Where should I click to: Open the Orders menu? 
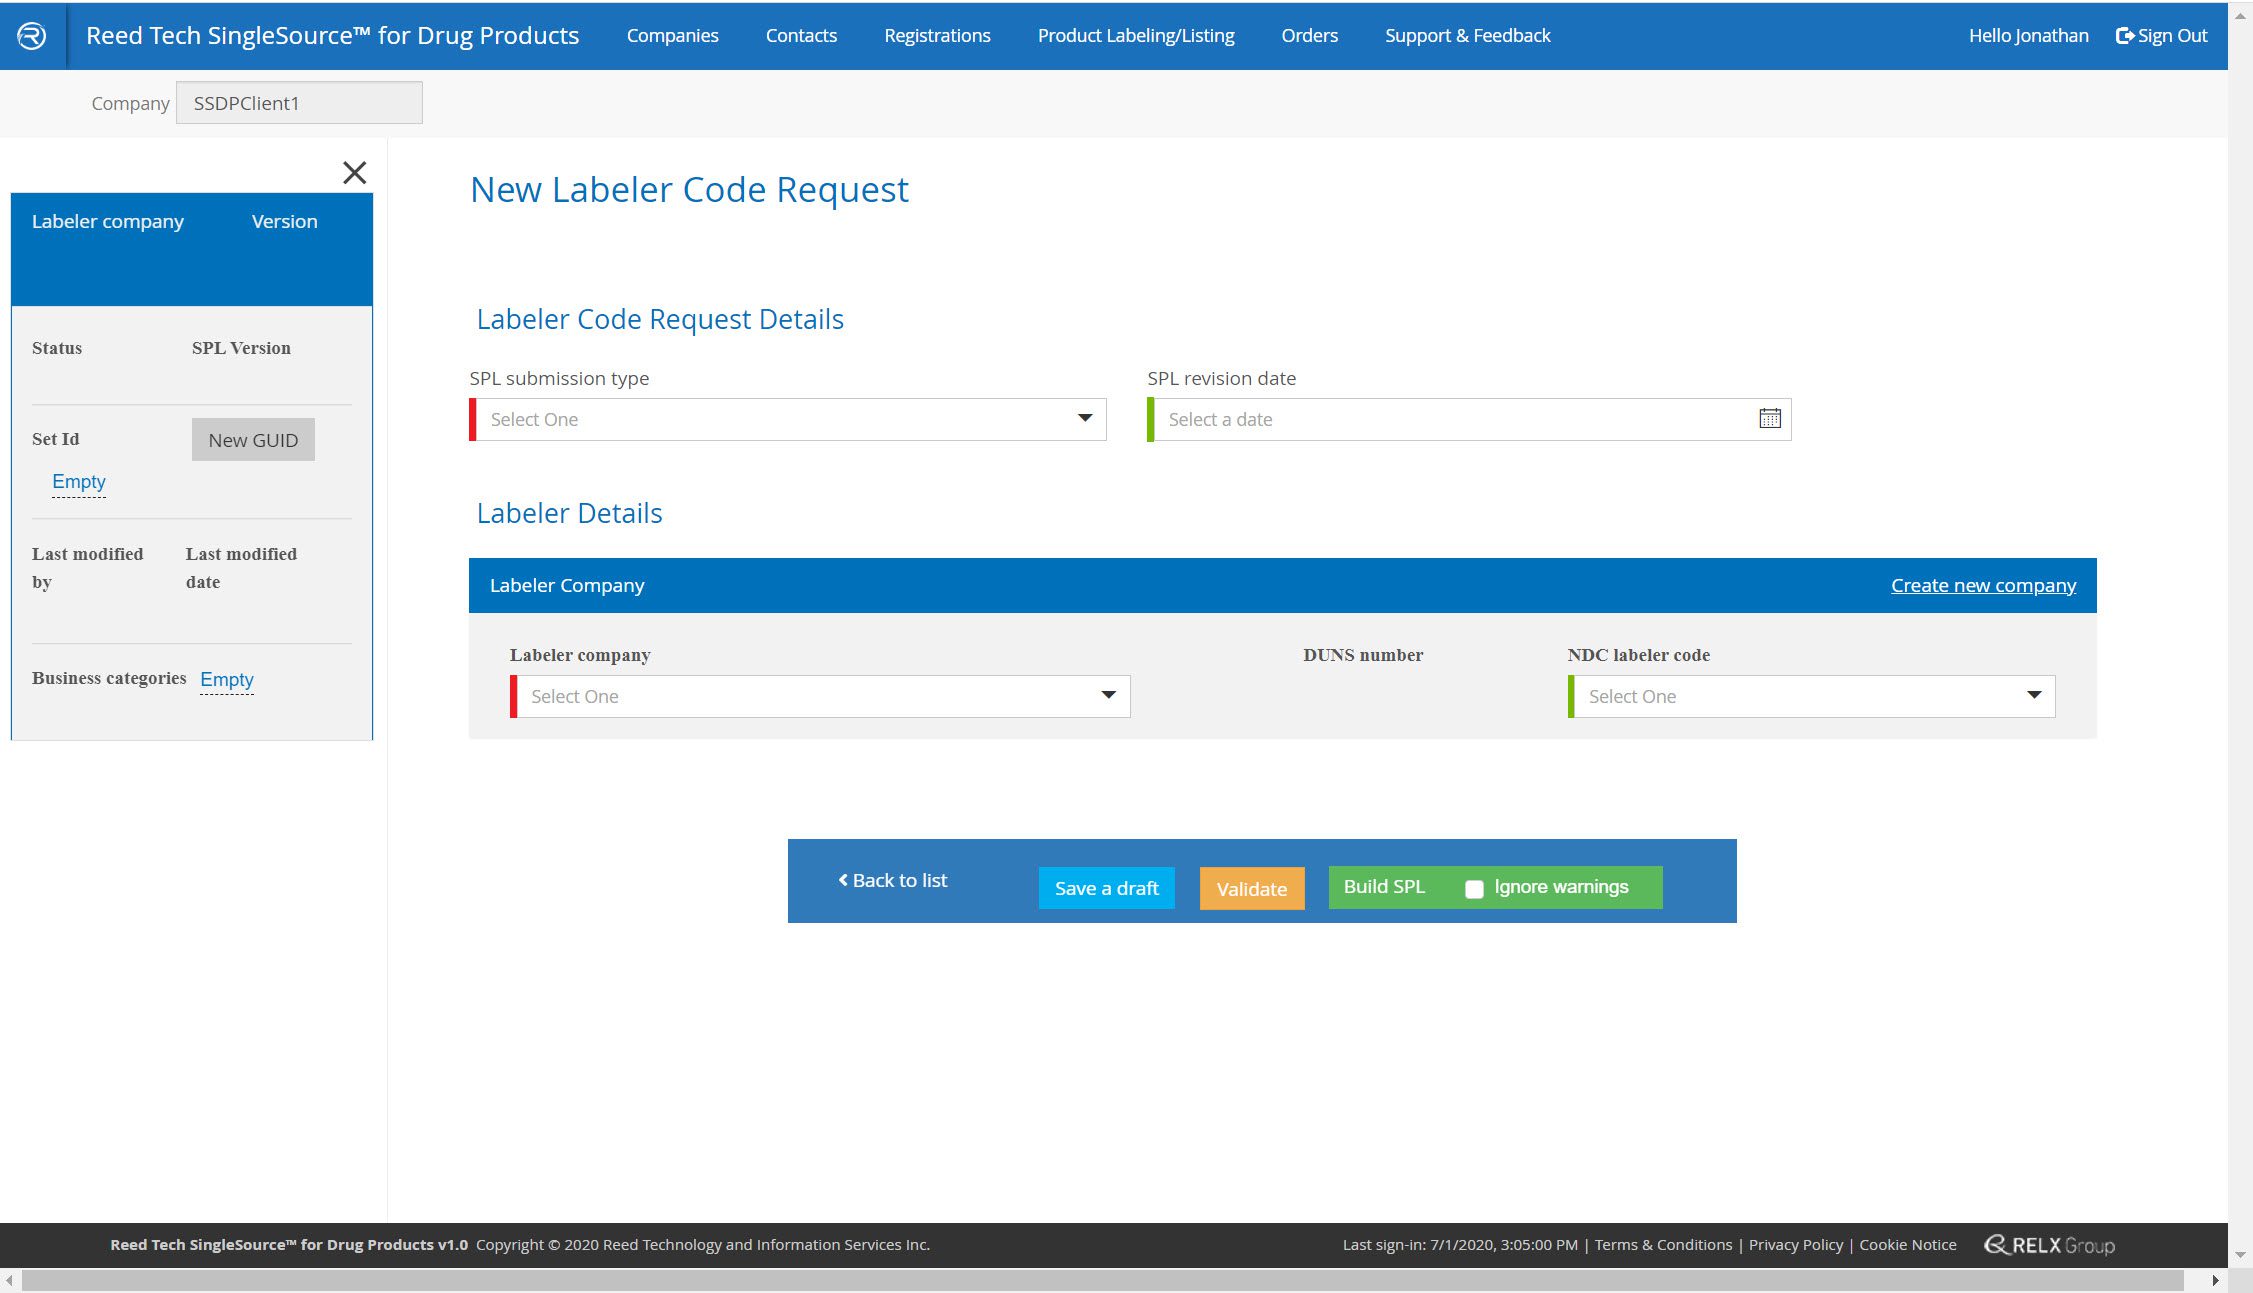[x=1309, y=36]
